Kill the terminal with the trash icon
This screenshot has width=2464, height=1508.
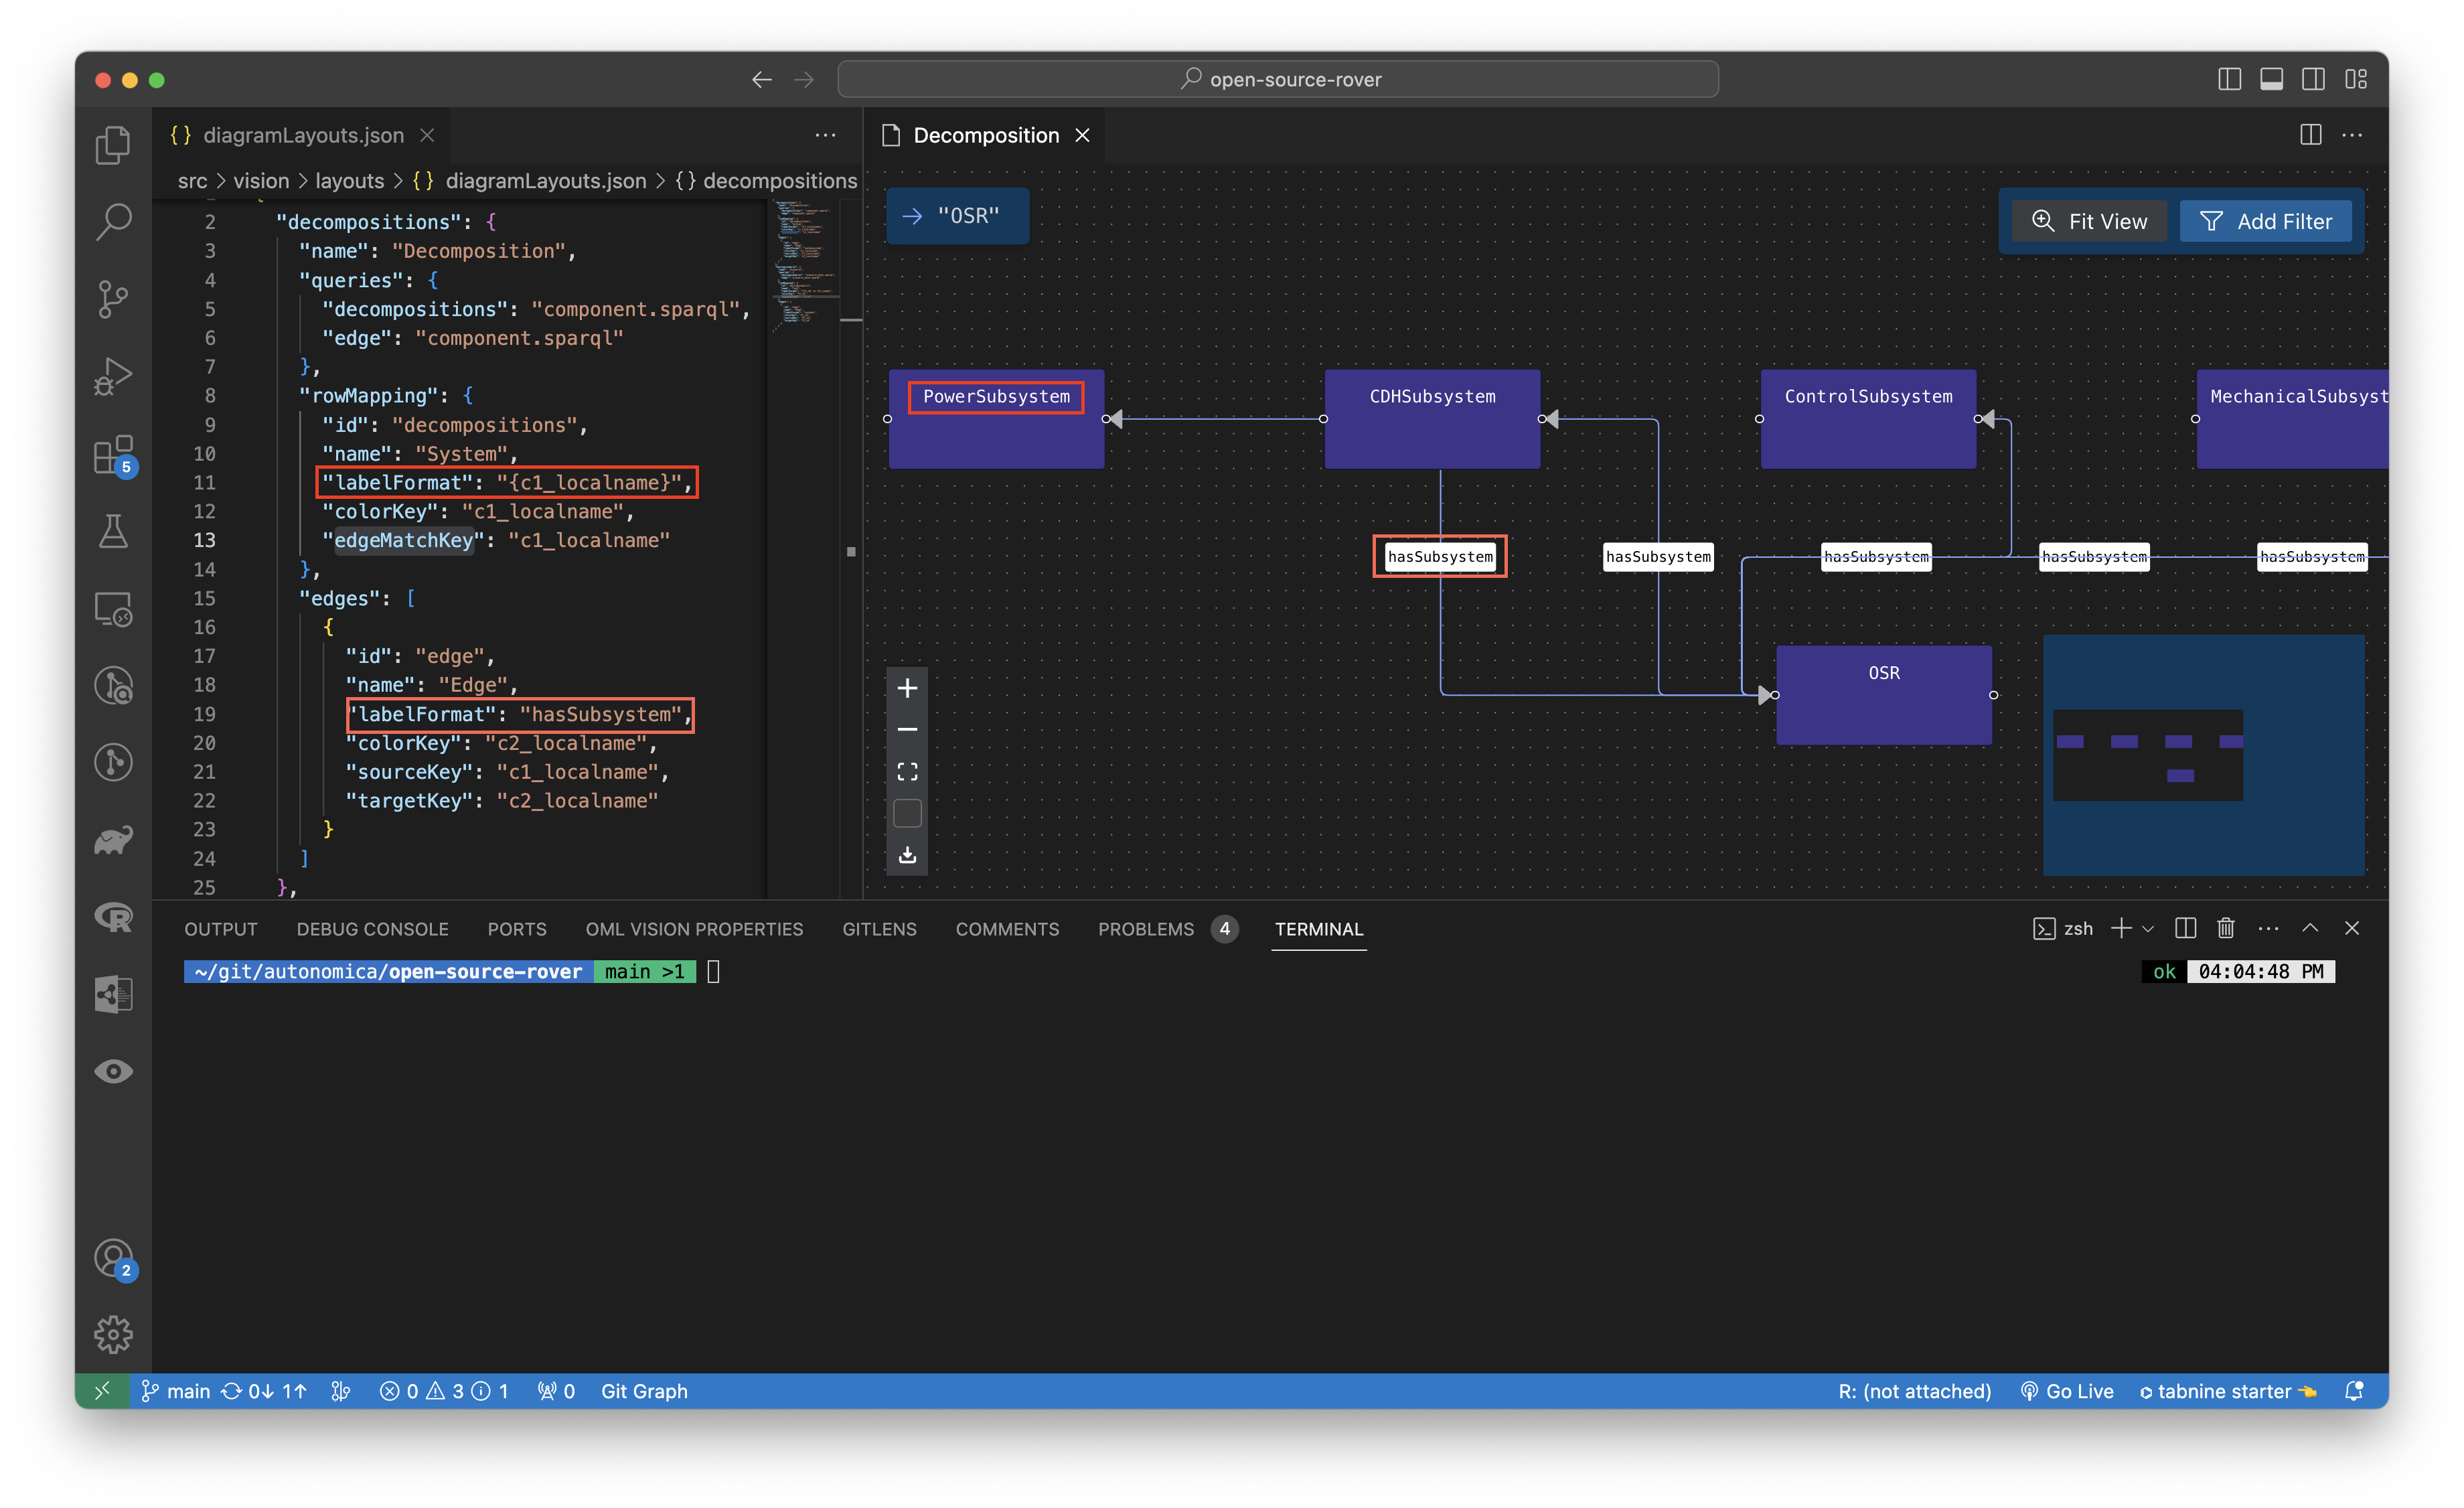pos(2225,928)
